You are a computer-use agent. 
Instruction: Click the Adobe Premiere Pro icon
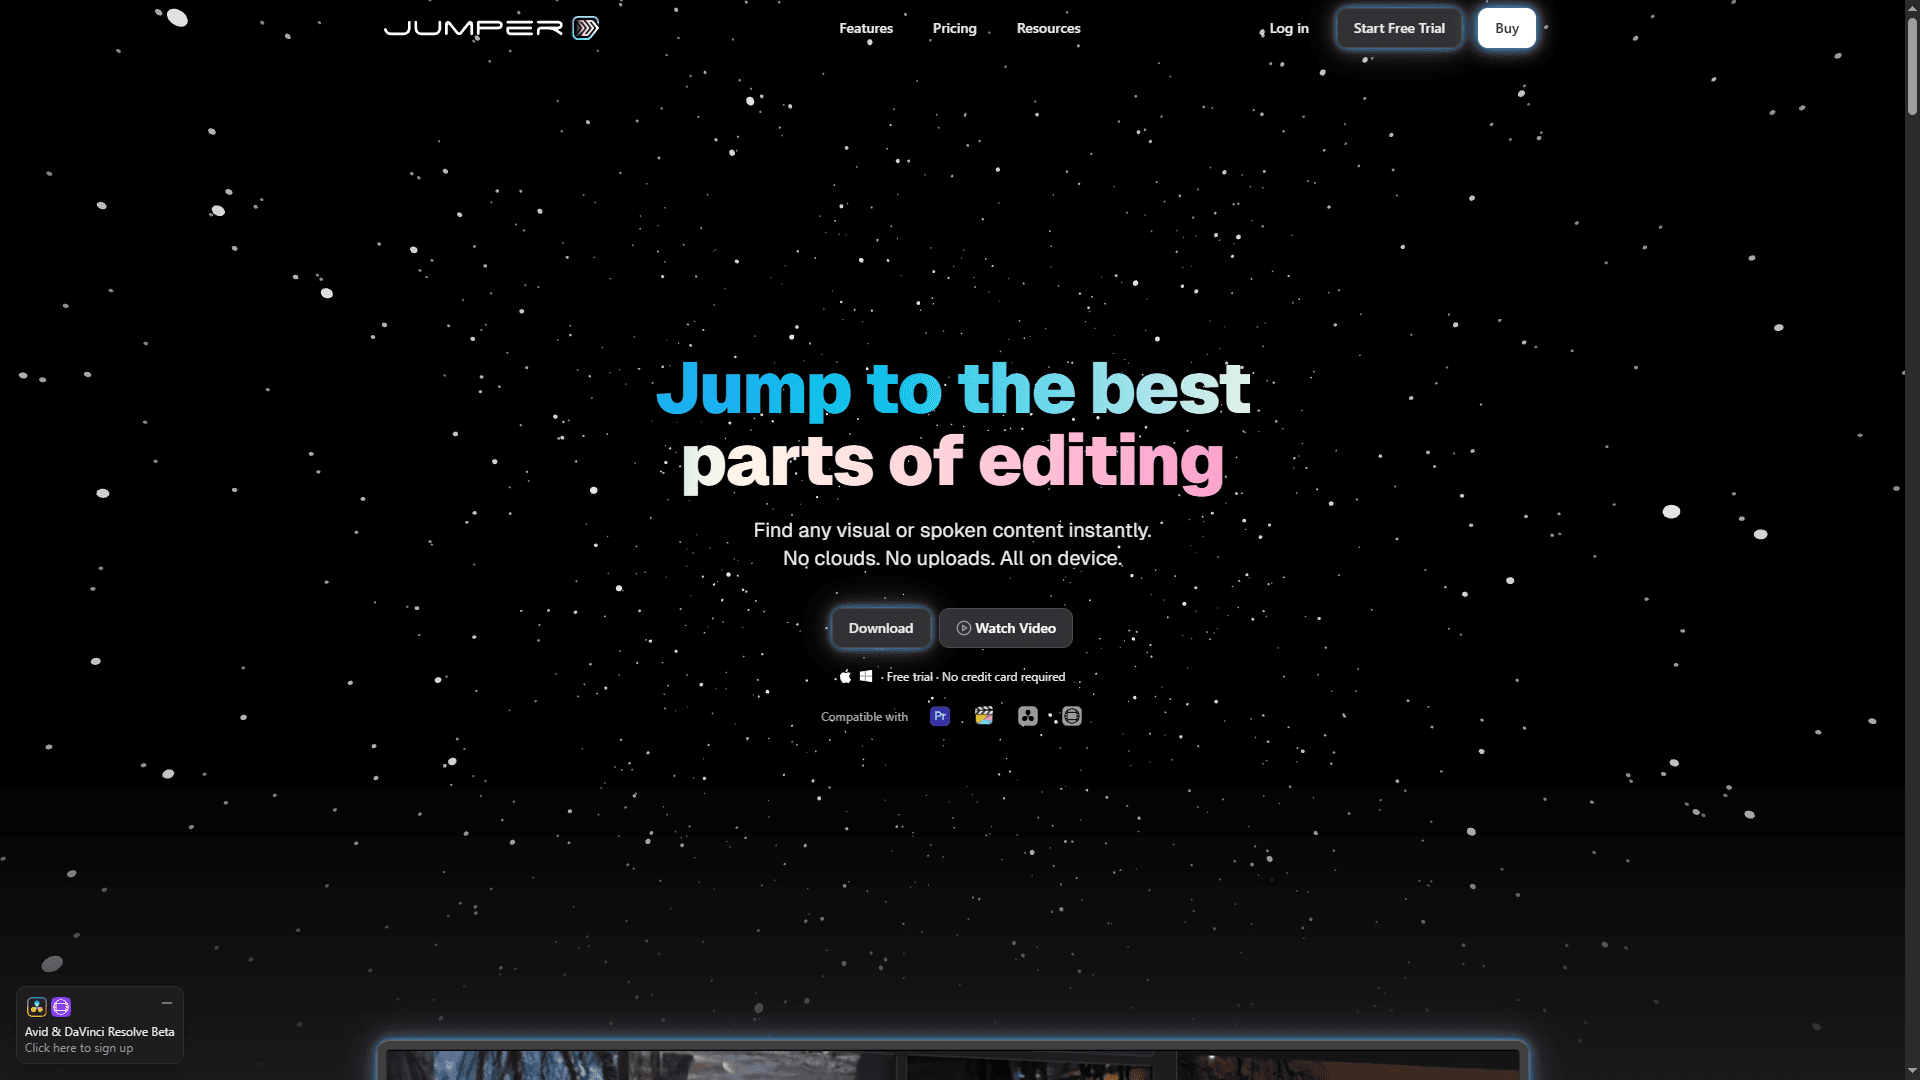coord(940,716)
